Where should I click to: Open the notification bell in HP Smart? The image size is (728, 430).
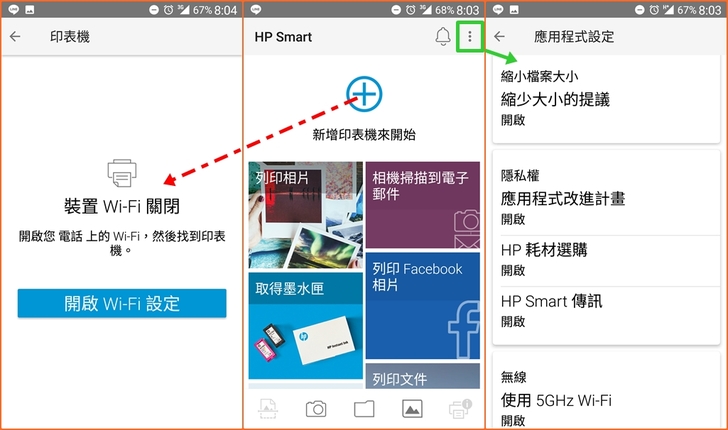pos(443,37)
